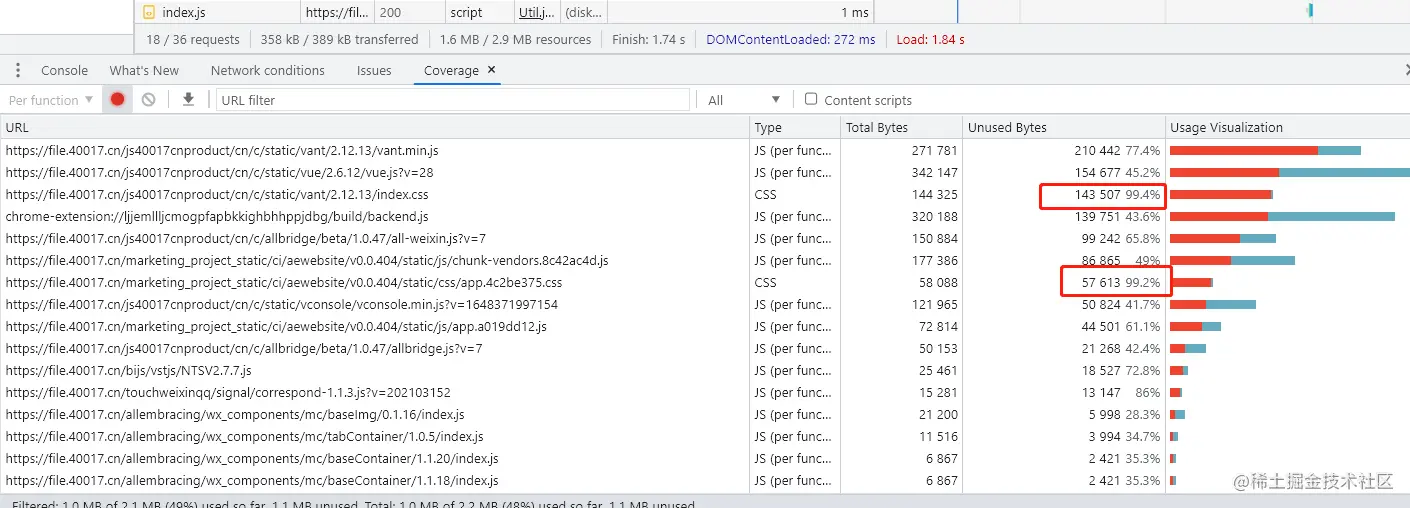Select the allbridge.js?v=7 row
The height and width of the screenshot is (508, 1410).
[705, 348]
